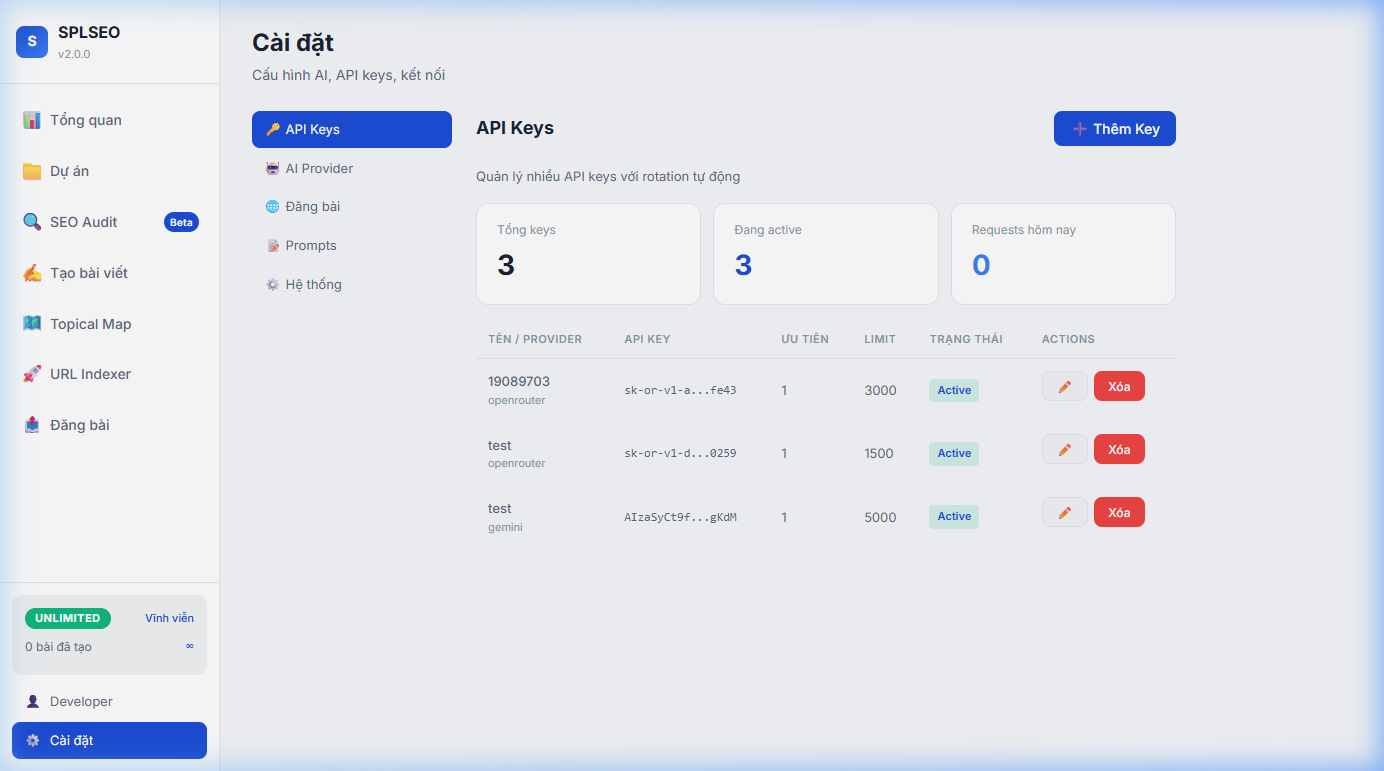Click the TÊN / PROVIDER column header
1384x771 pixels.
(x=535, y=339)
